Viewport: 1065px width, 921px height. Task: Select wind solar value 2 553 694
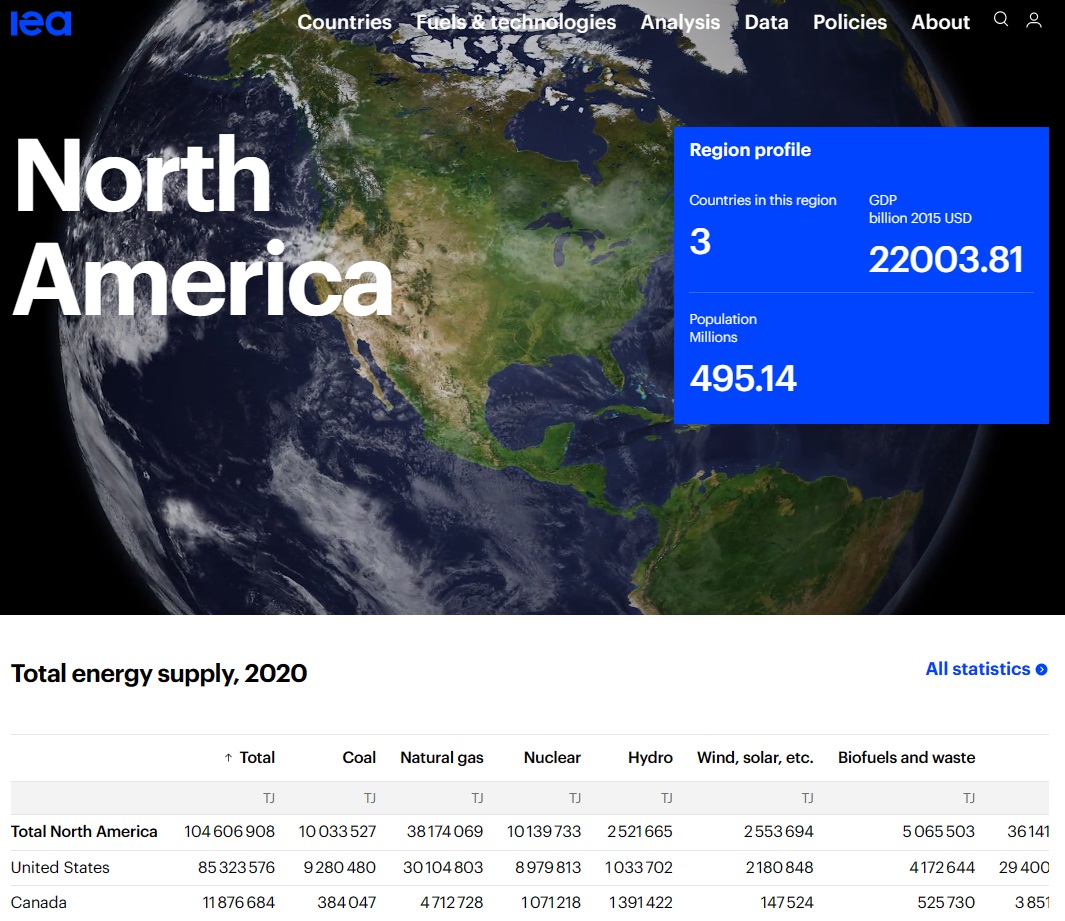pos(778,831)
